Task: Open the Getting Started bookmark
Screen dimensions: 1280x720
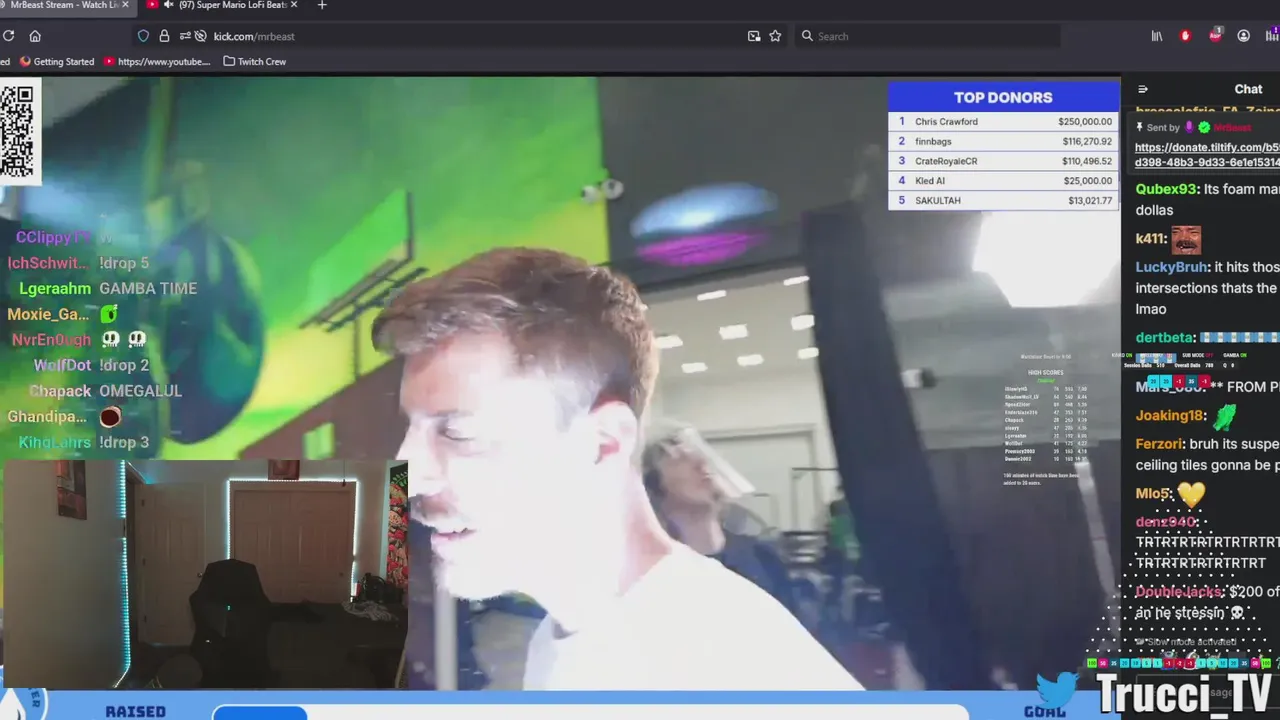Action: point(58,62)
